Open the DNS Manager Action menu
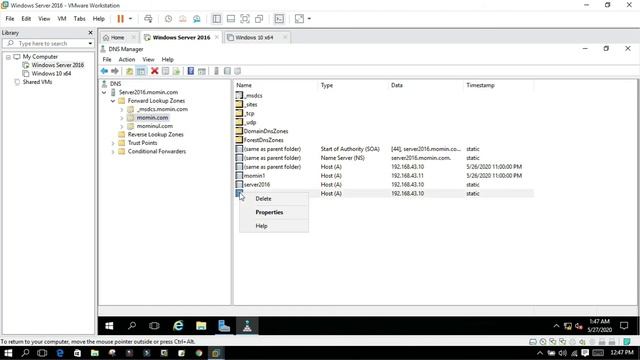Image resolution: width=640 pixels, height=360 pixels. (x=127, y=60)
